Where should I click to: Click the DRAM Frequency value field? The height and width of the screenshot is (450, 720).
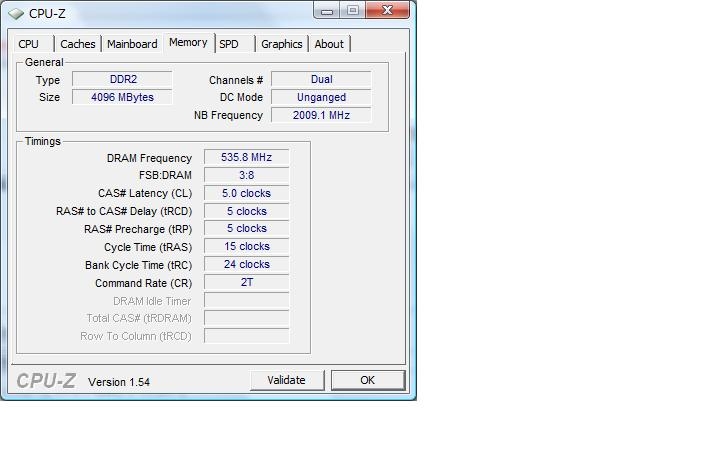tap(246, 158)
